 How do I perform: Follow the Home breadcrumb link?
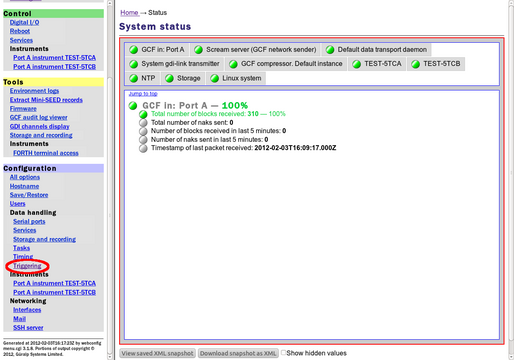(129, 13)
